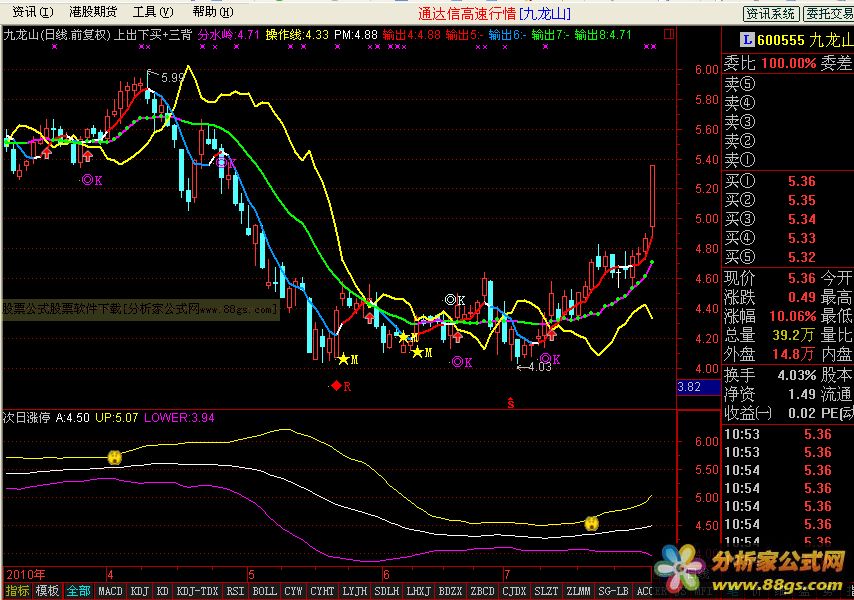The image size is (854, 600).
Task: Click month 7 timeline marker
Action: (507, 574)
